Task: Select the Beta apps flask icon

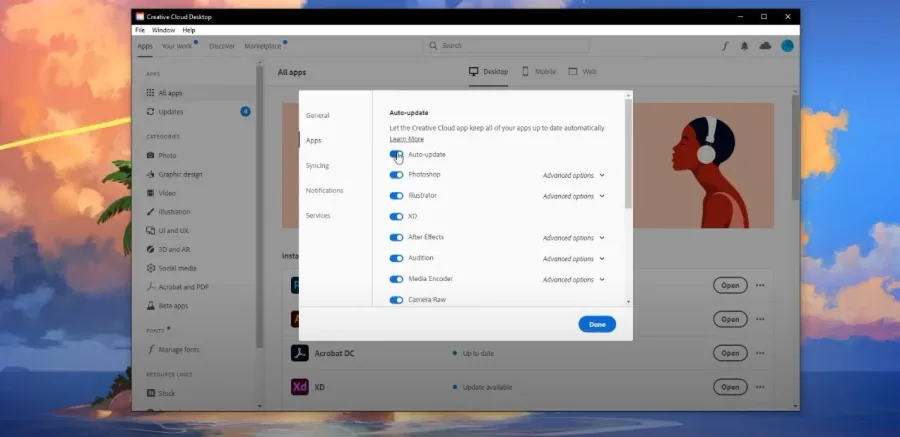Action: [150, 305]
